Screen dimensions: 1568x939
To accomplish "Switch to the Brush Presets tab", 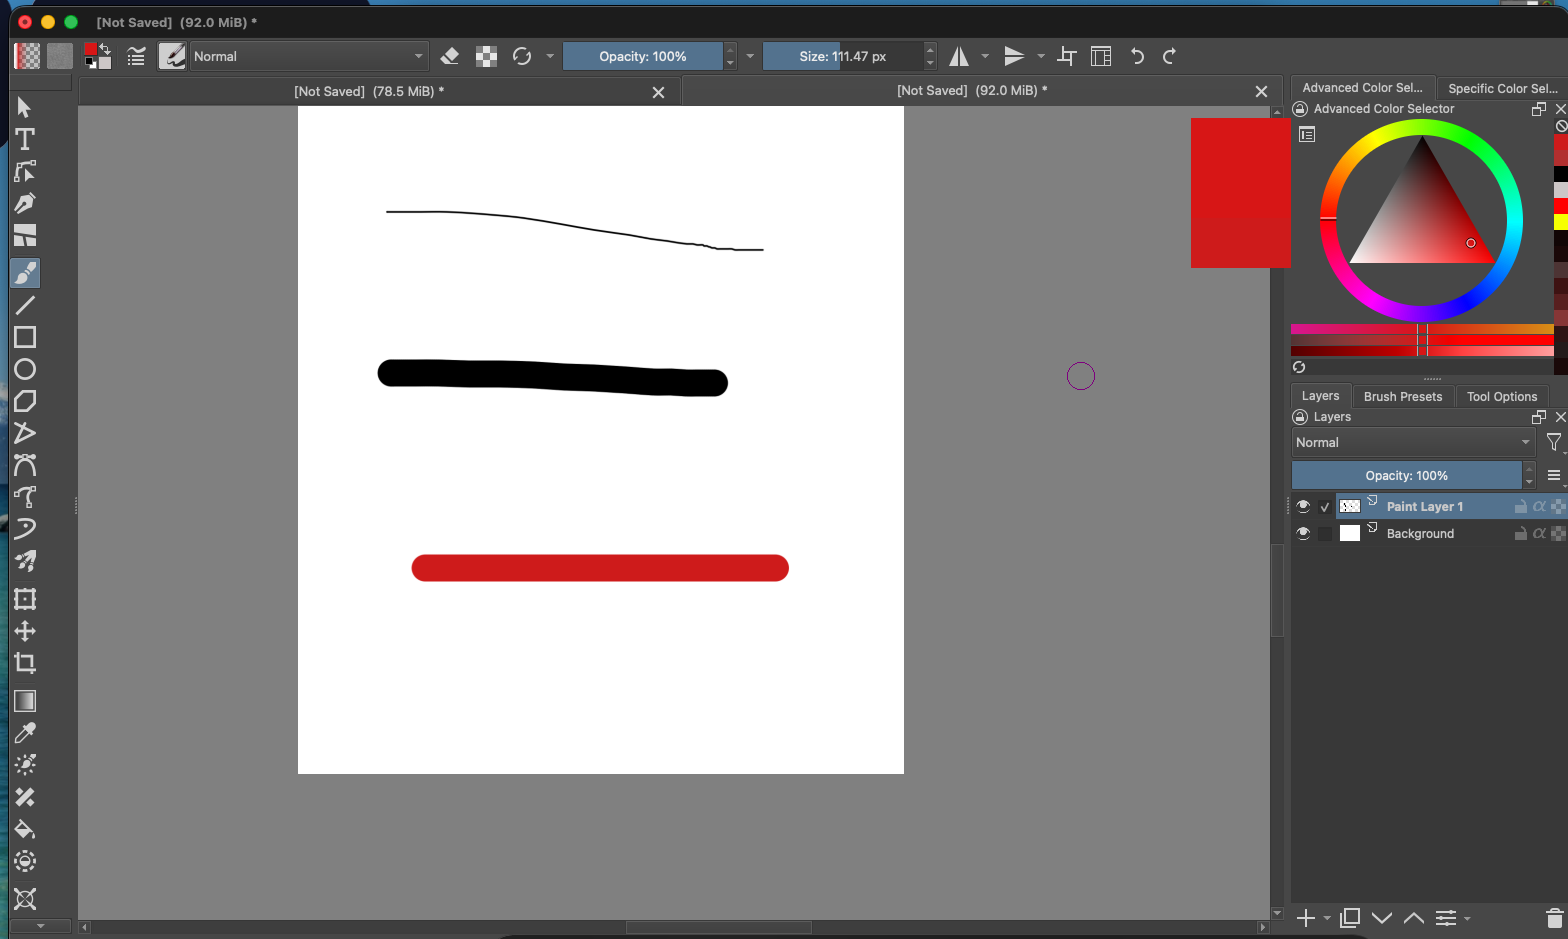I will [1403, 396].
